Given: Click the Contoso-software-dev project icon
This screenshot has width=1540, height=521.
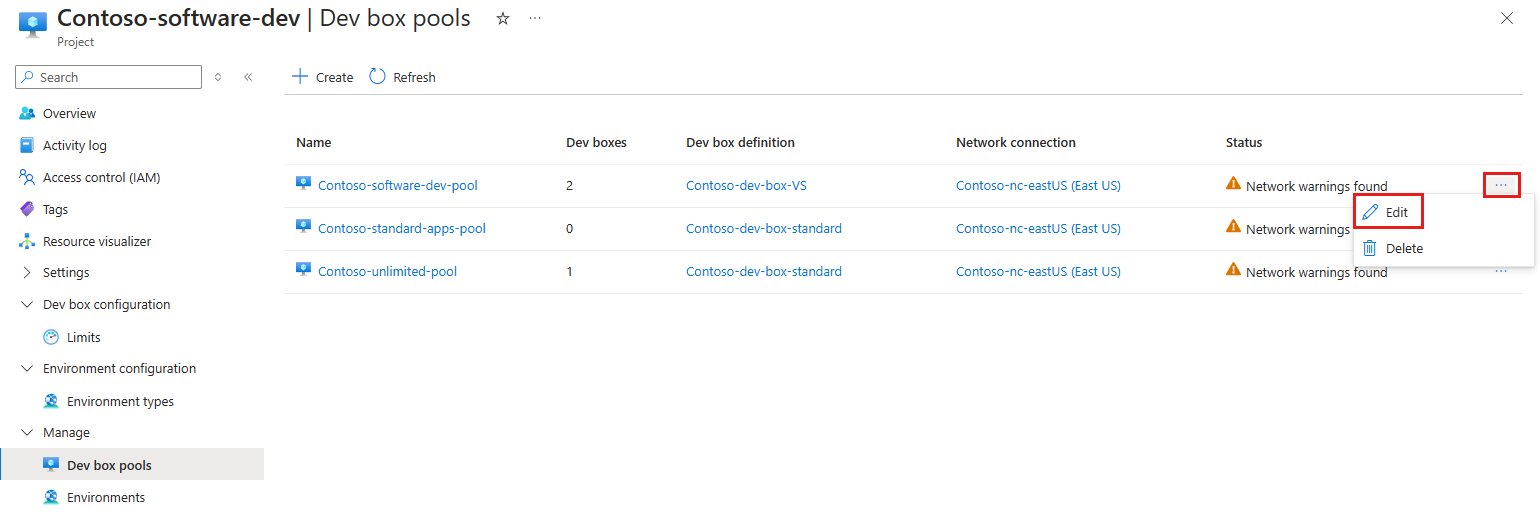Looking at the screenshot, I should tap(33, 24).
